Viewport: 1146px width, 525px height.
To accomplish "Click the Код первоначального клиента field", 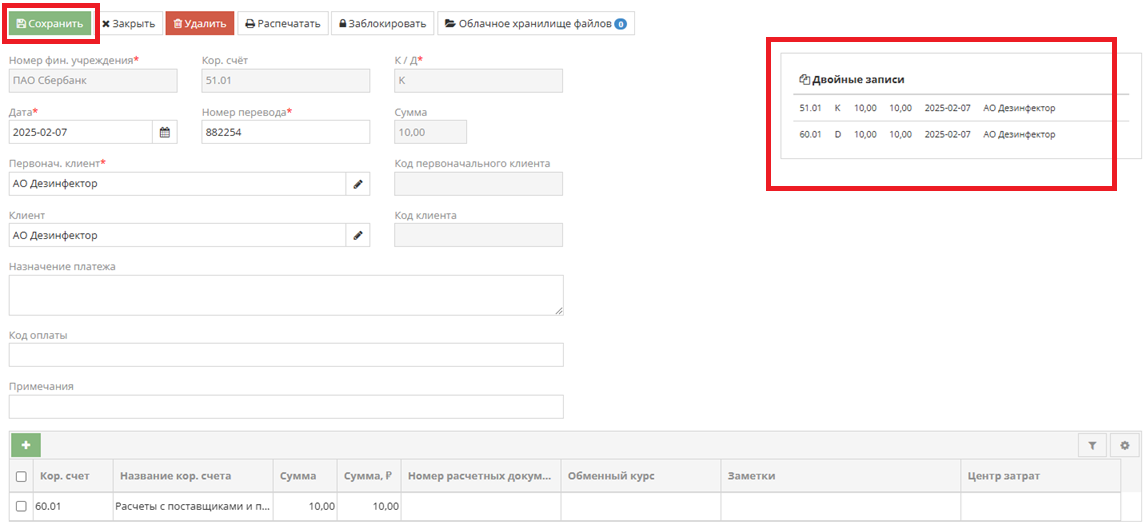I will click(478, 184).
